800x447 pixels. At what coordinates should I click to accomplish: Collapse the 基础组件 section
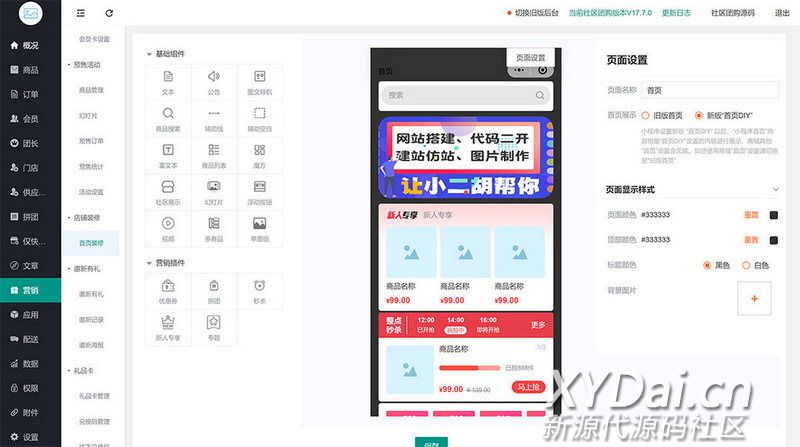pyautogui.click(x=149, y=54)
